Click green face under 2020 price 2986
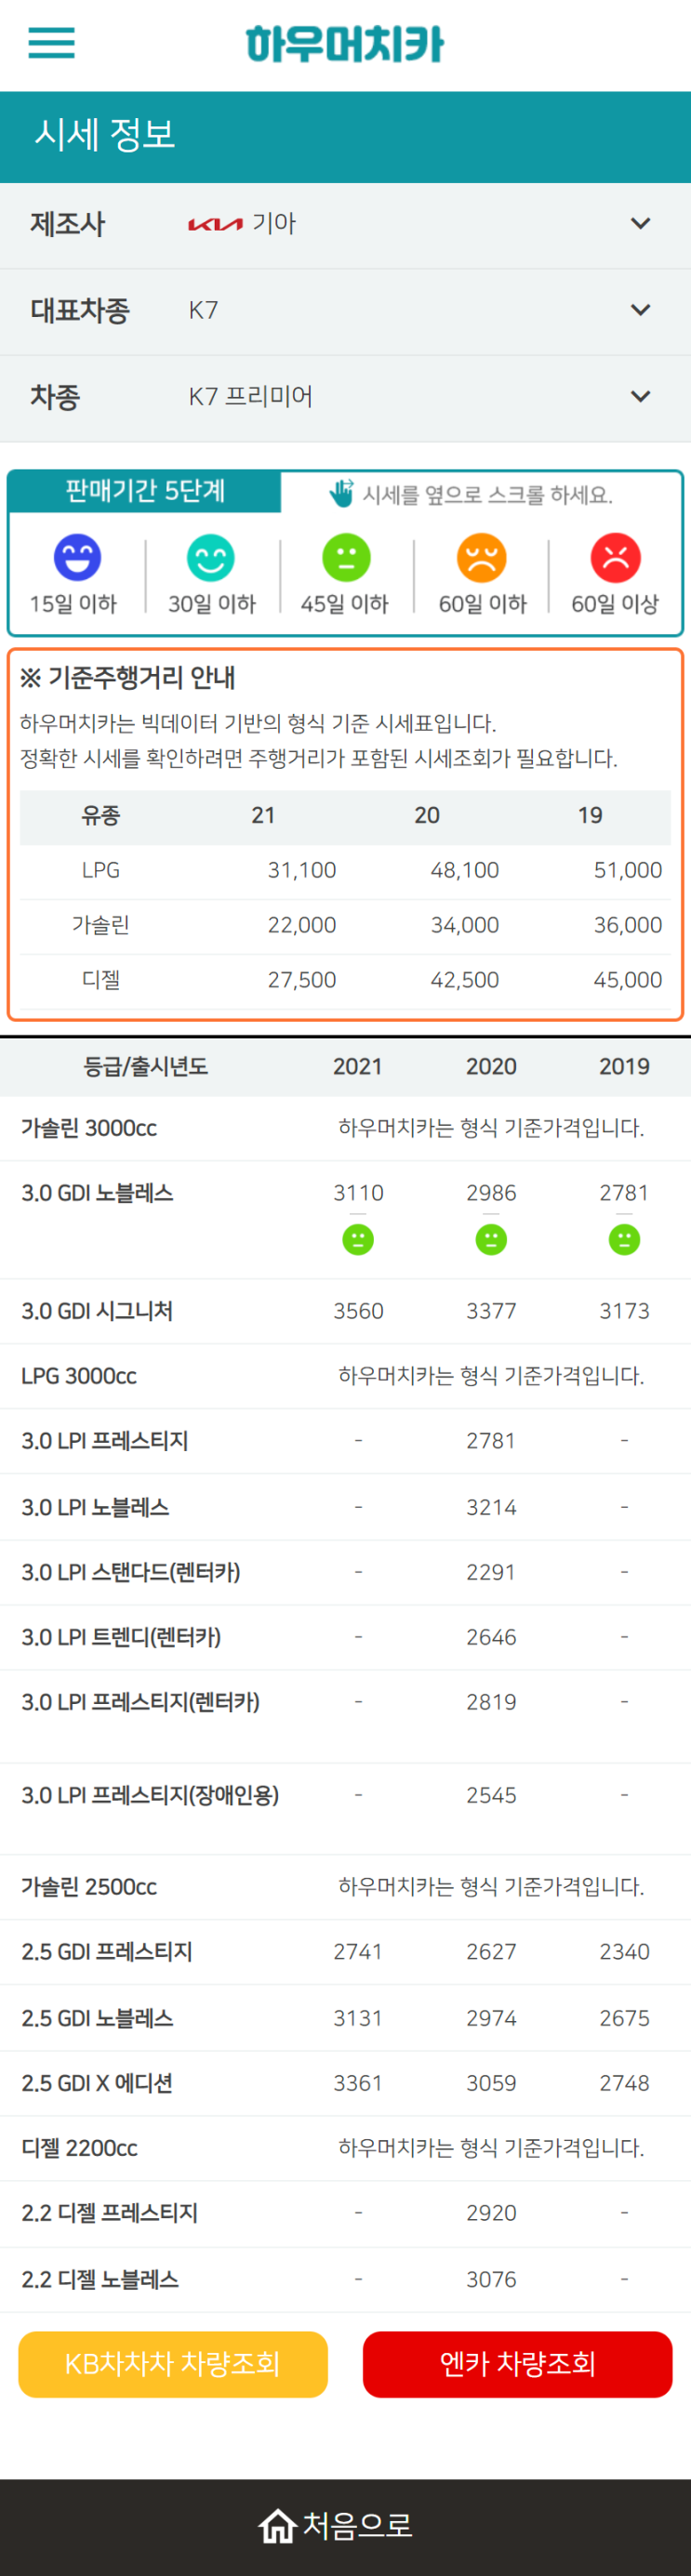Viewport: 691px width, 2576px height. [x=491, y=1240]
